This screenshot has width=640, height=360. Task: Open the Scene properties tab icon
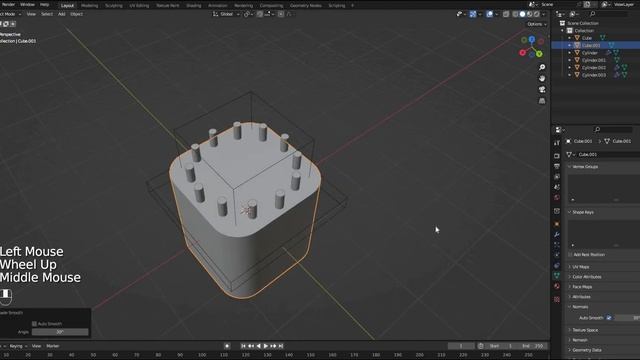[x=557, y=187]
